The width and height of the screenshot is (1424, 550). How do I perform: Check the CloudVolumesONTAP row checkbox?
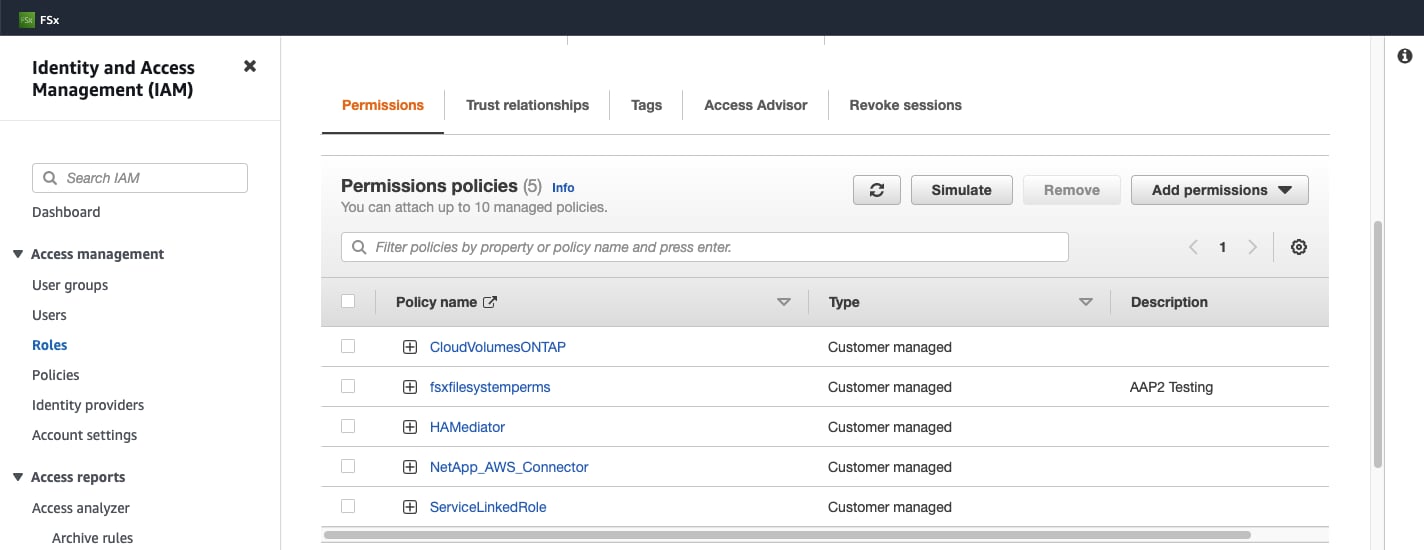coord(348,346)
